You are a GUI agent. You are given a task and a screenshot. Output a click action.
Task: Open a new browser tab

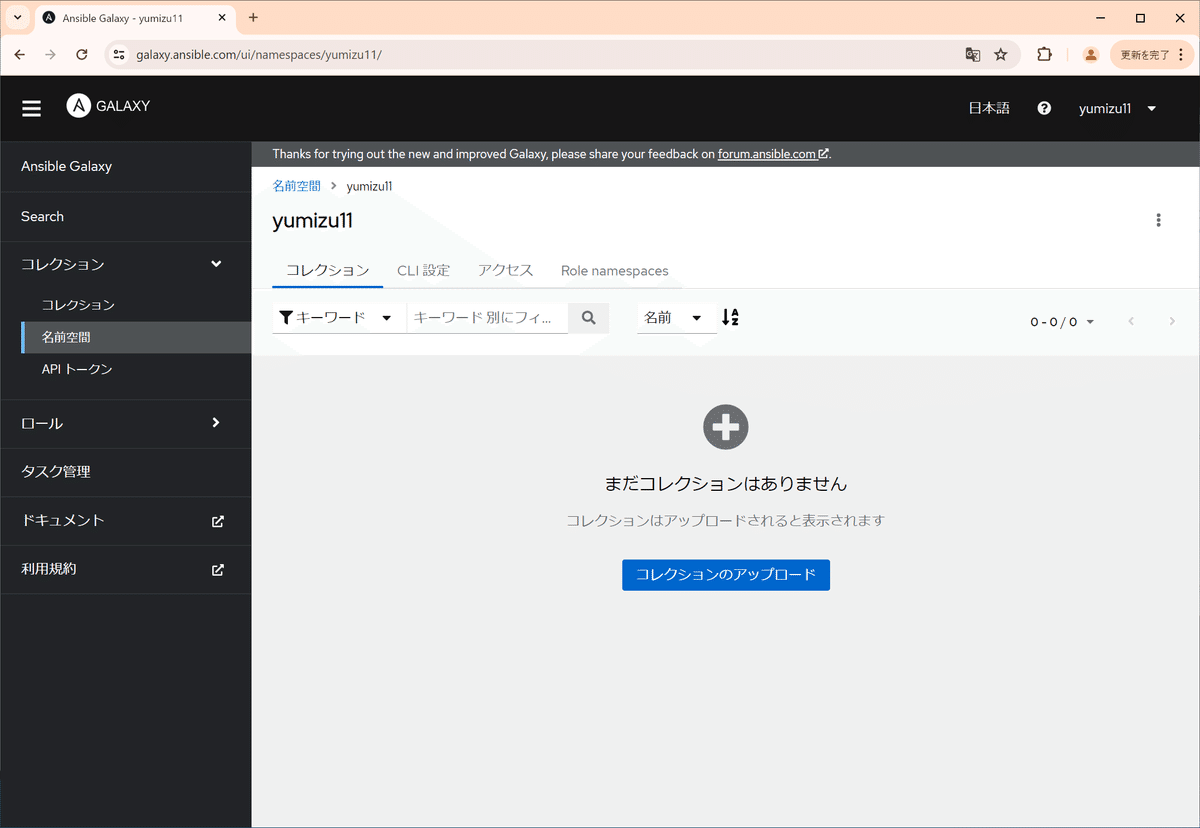253,18
